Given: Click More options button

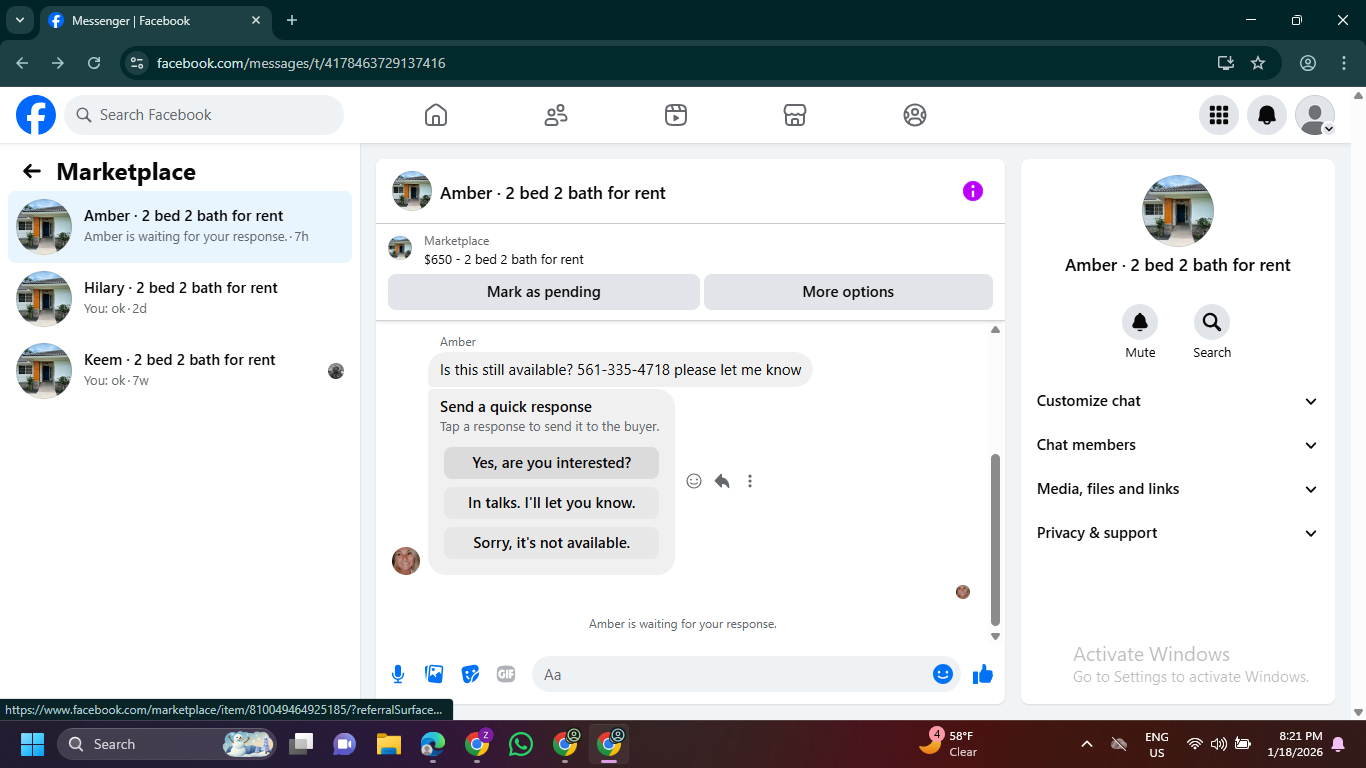Looking at the screenshot, I should pyautogui.click(x=848, y=292).
